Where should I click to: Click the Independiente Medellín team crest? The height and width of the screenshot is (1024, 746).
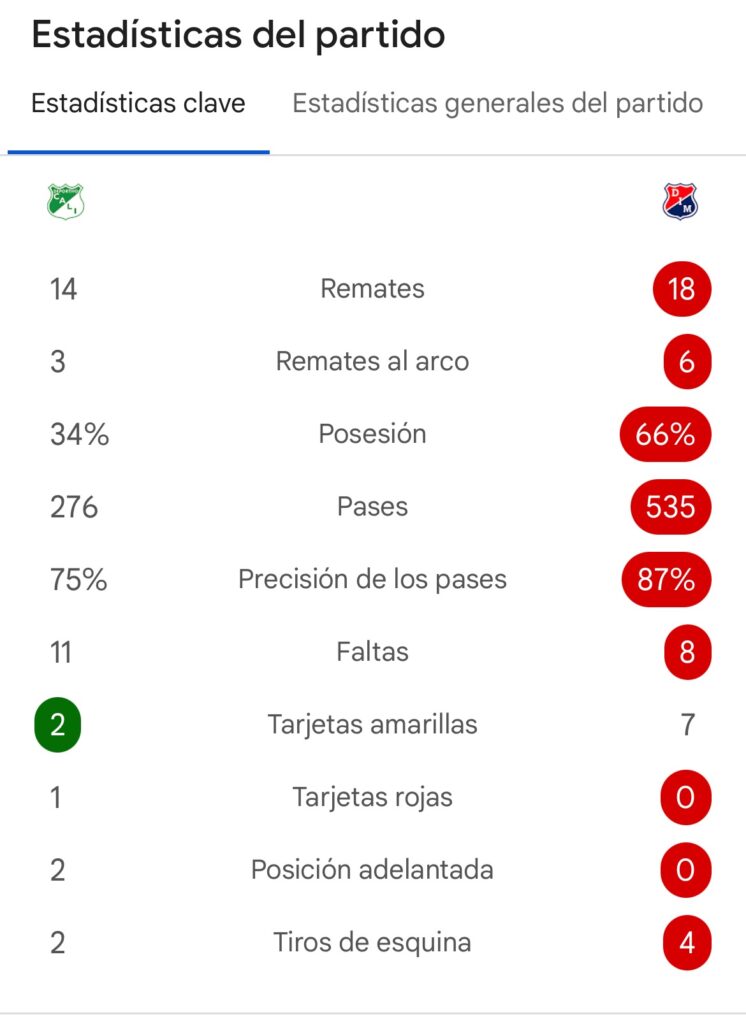point(682,202)
